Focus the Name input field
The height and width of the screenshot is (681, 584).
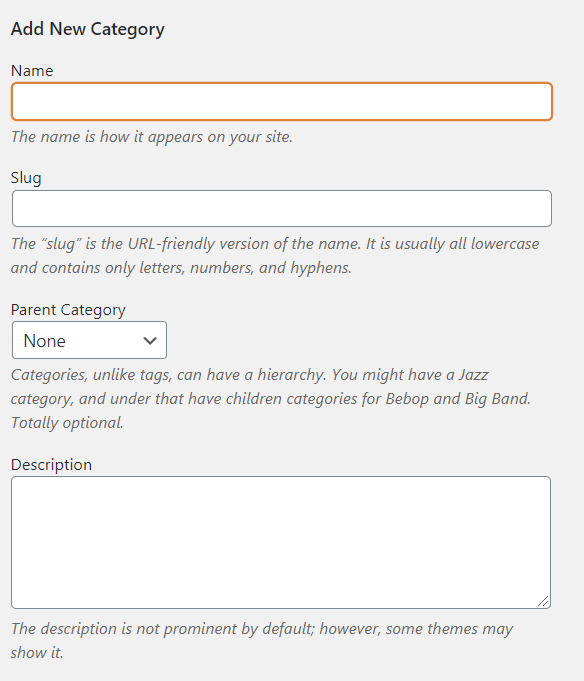click(x=282, y=102)
